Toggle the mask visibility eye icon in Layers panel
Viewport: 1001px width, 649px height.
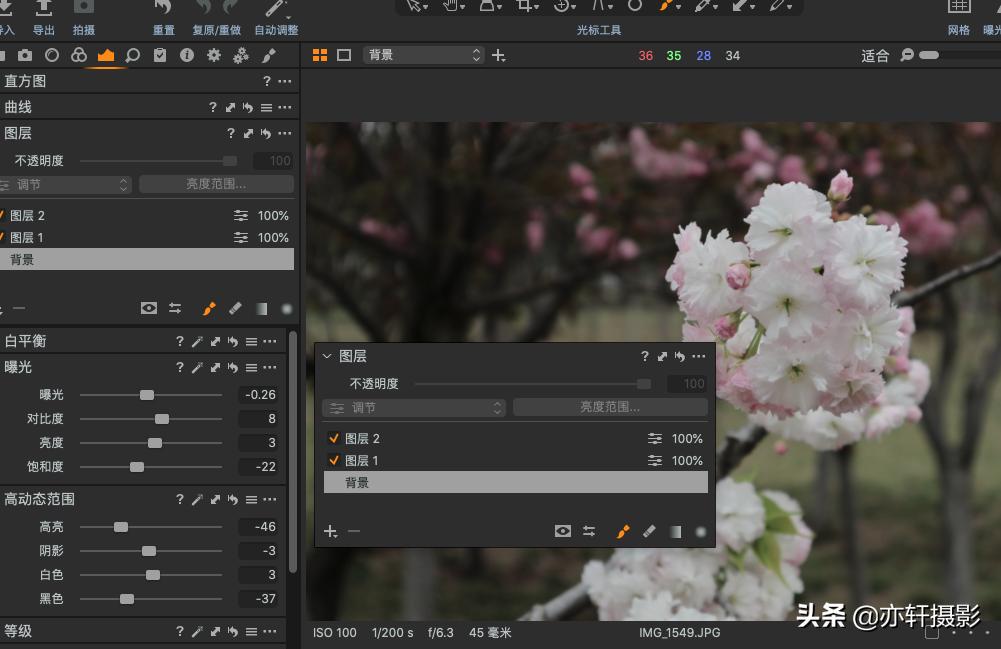(x=562, y=530)
